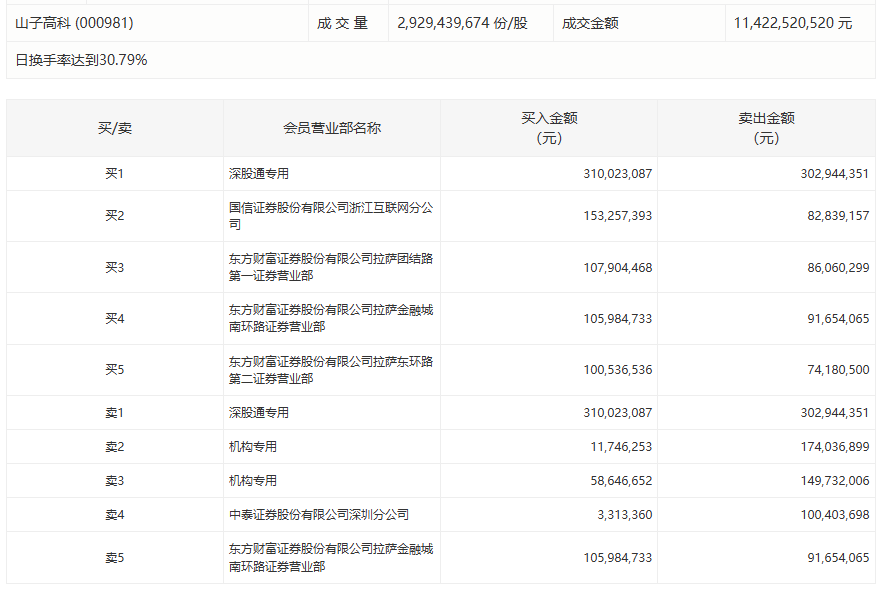Select 深股通专用 in the 买1 row
Viewport: 879px width, 591px height.
[259, 174]
